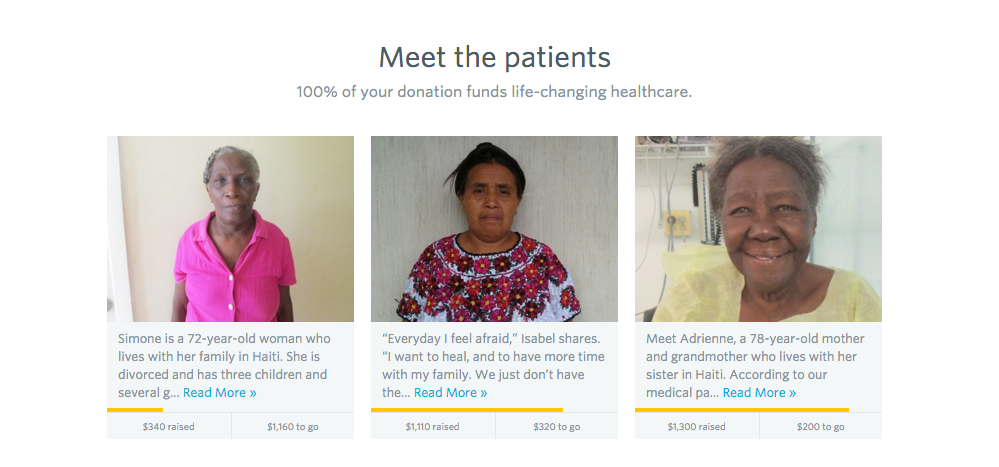Open Adrienne's smiling photo
999x467 pixels.
(758, 229)
